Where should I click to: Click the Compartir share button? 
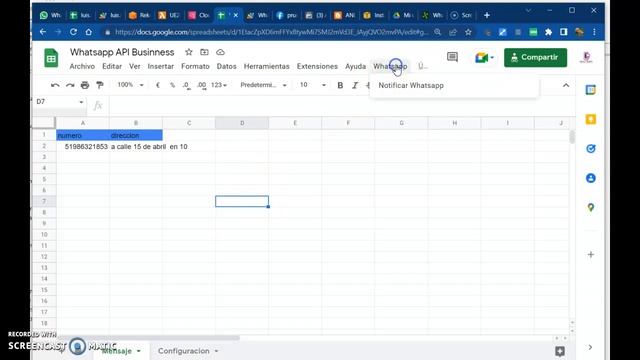pos(536,58)
